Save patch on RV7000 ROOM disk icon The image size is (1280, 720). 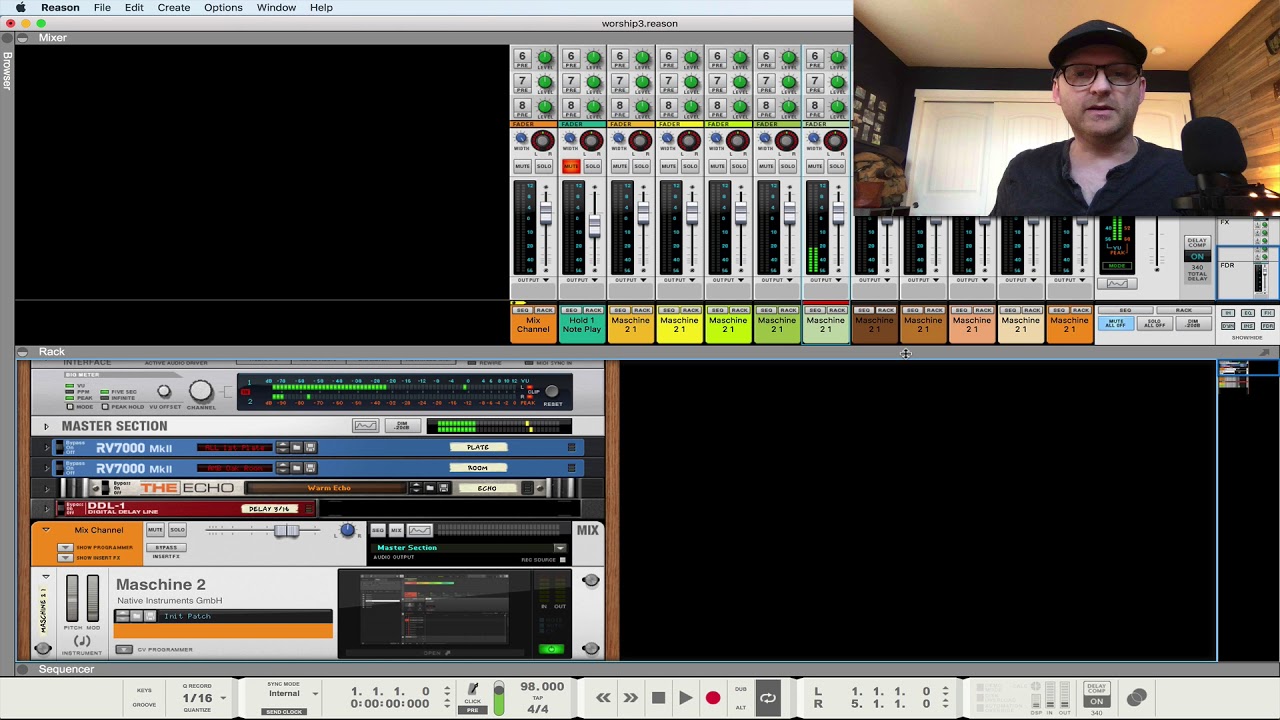point(309,468)
